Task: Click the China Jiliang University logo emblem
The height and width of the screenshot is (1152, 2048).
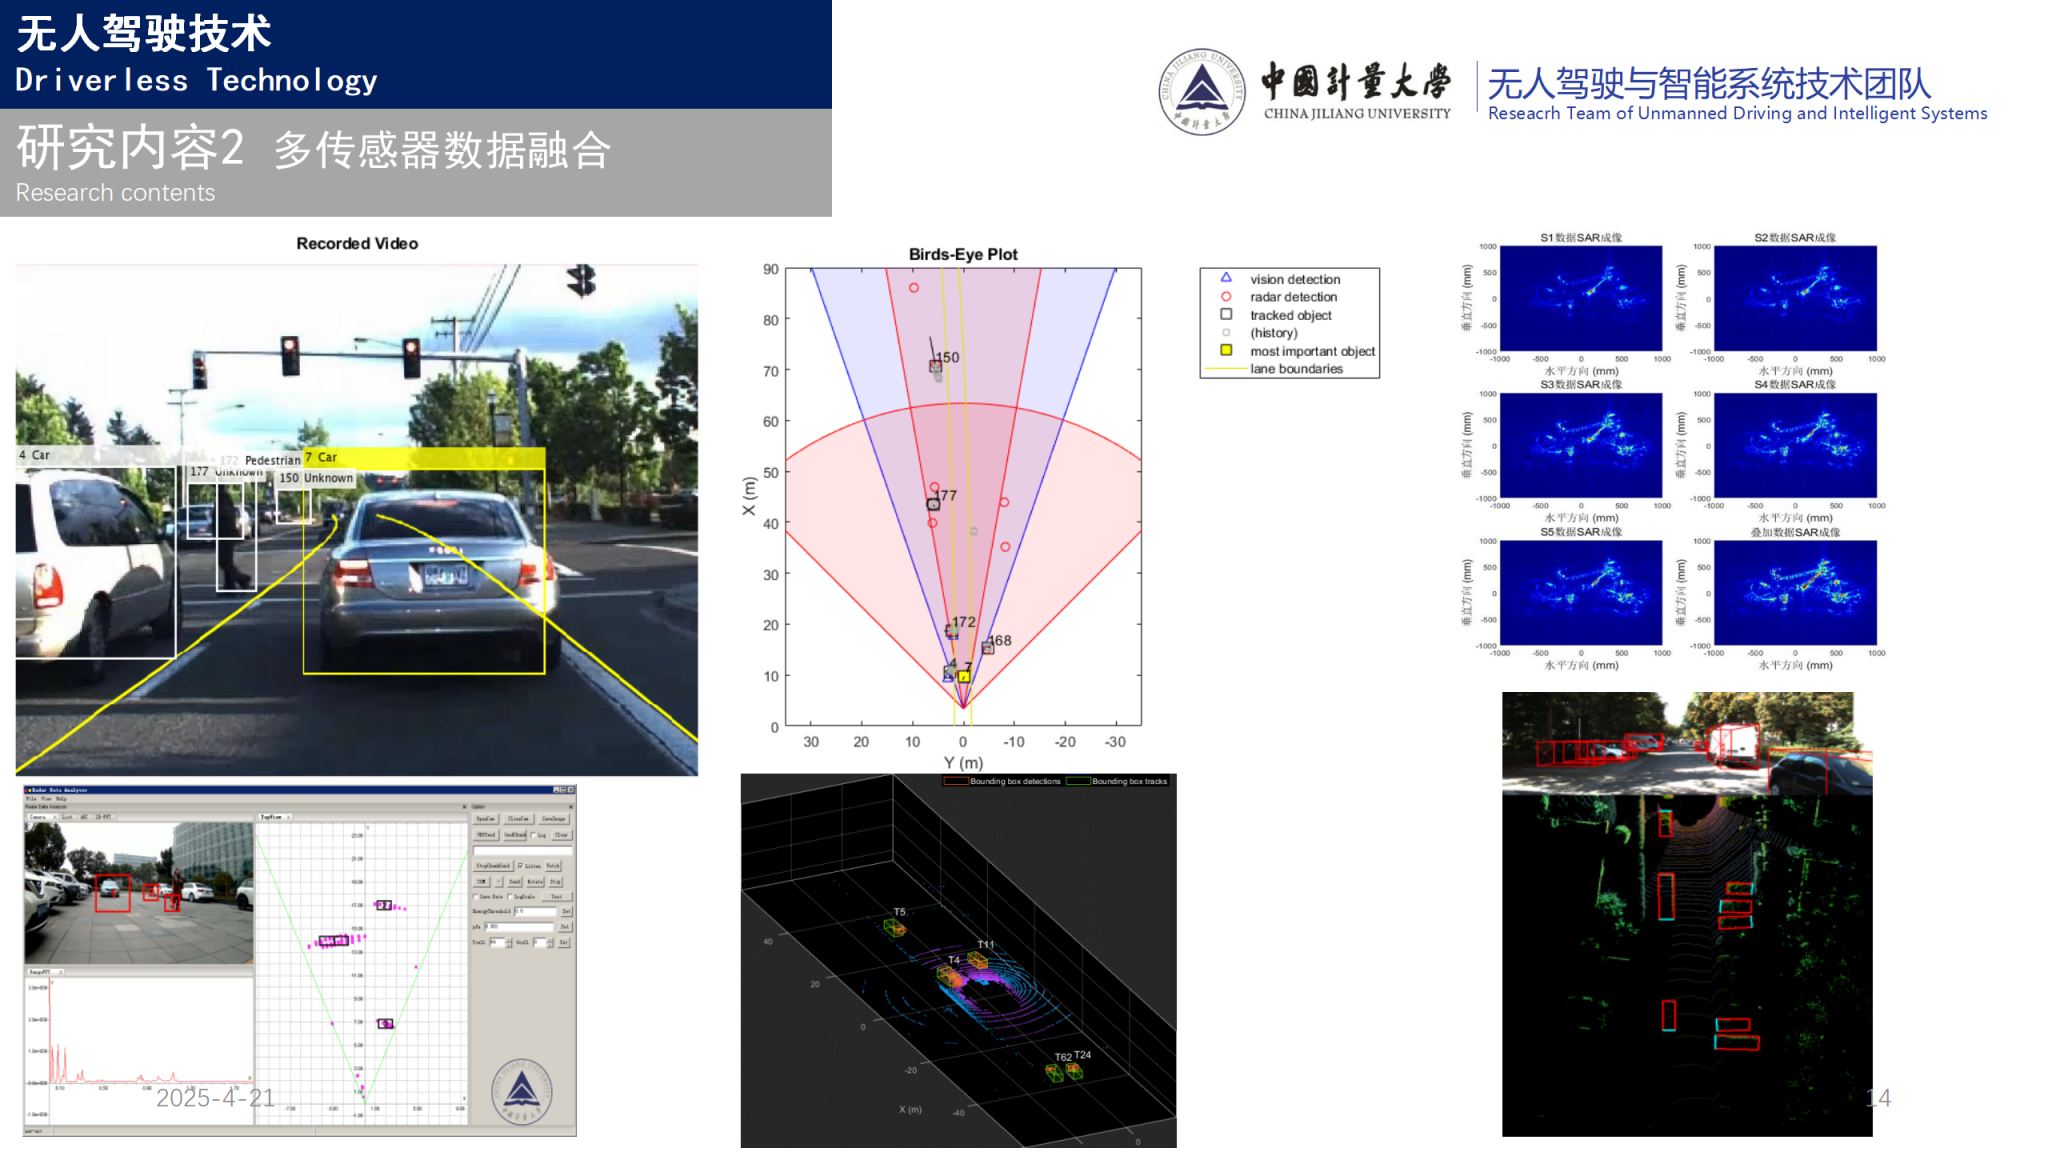Action: click(x=1202, y=91)
